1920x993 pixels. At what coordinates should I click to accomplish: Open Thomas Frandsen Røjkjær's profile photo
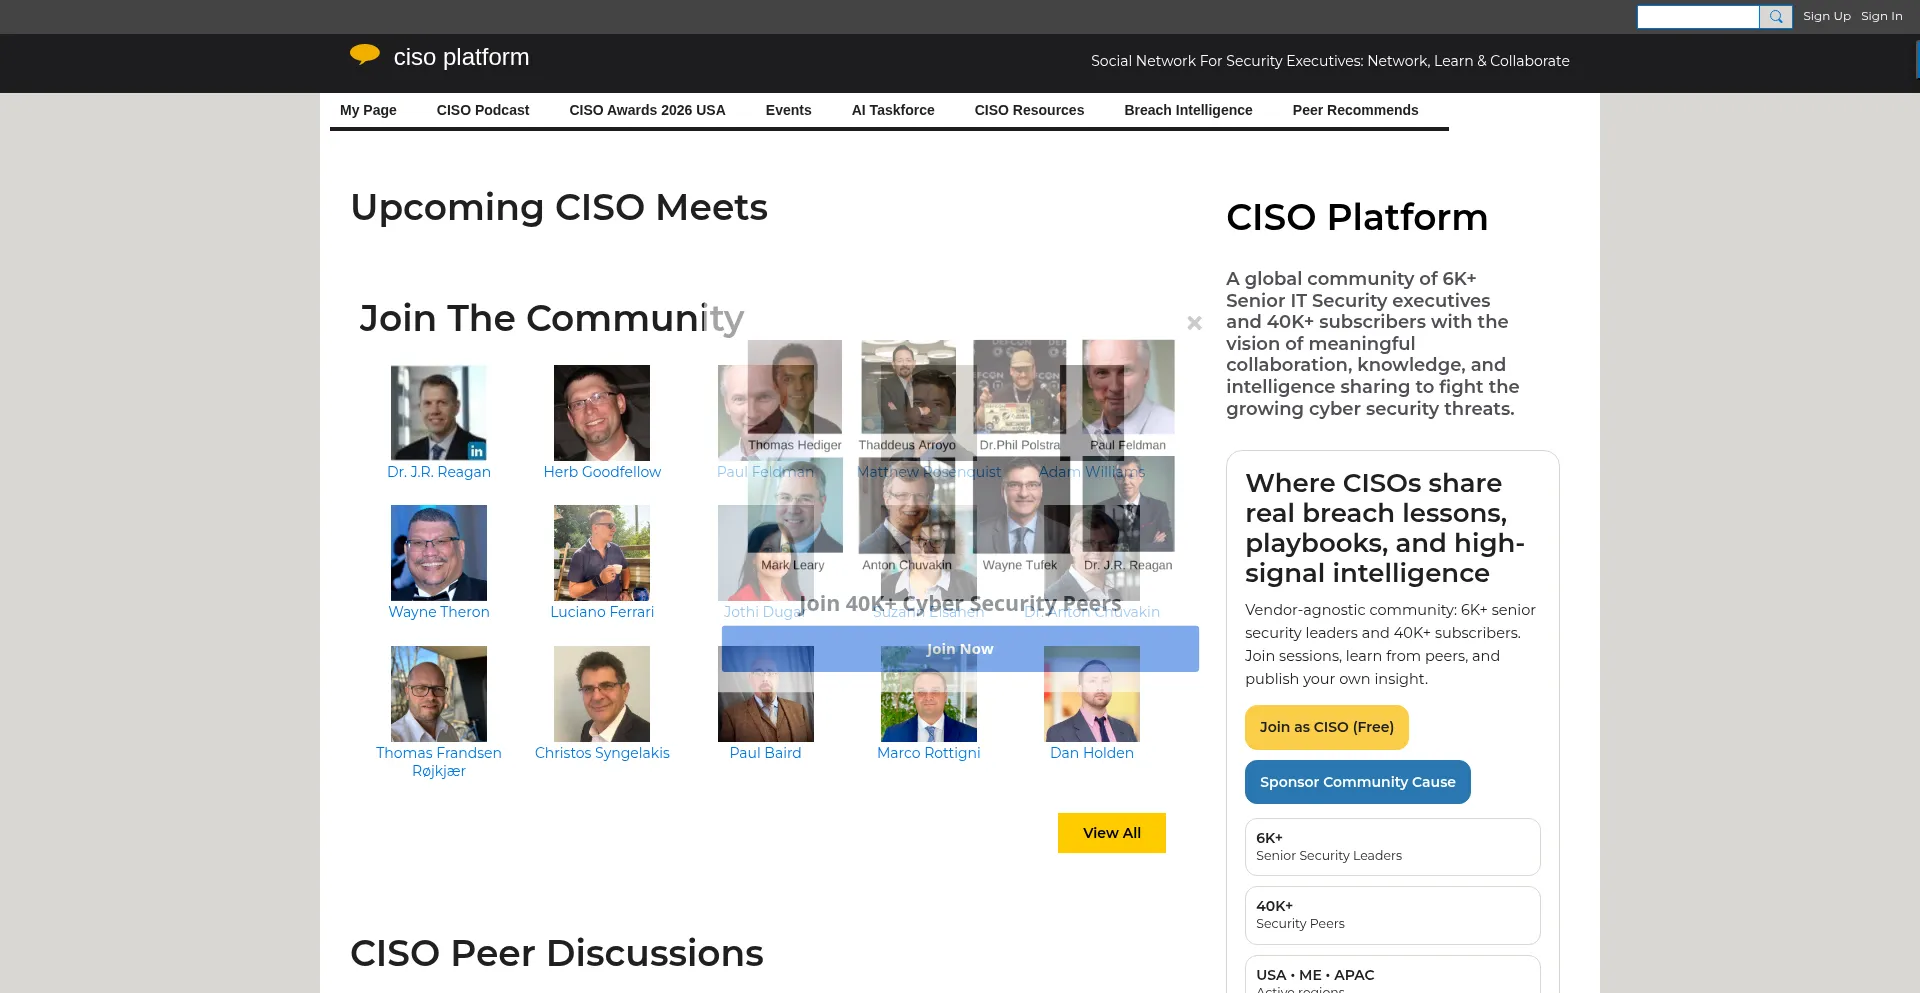[439, 694]
